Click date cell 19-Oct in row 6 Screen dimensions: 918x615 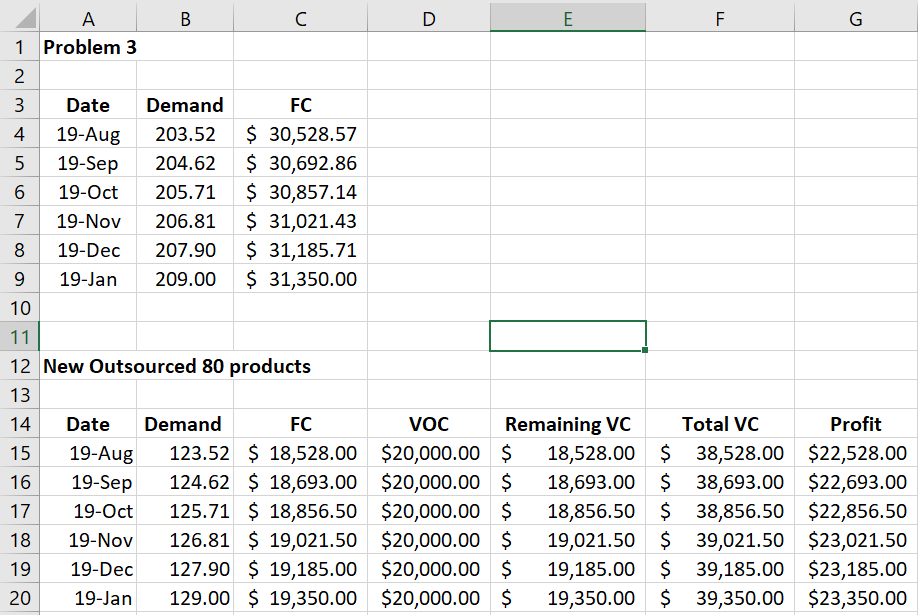click(88, 192)
